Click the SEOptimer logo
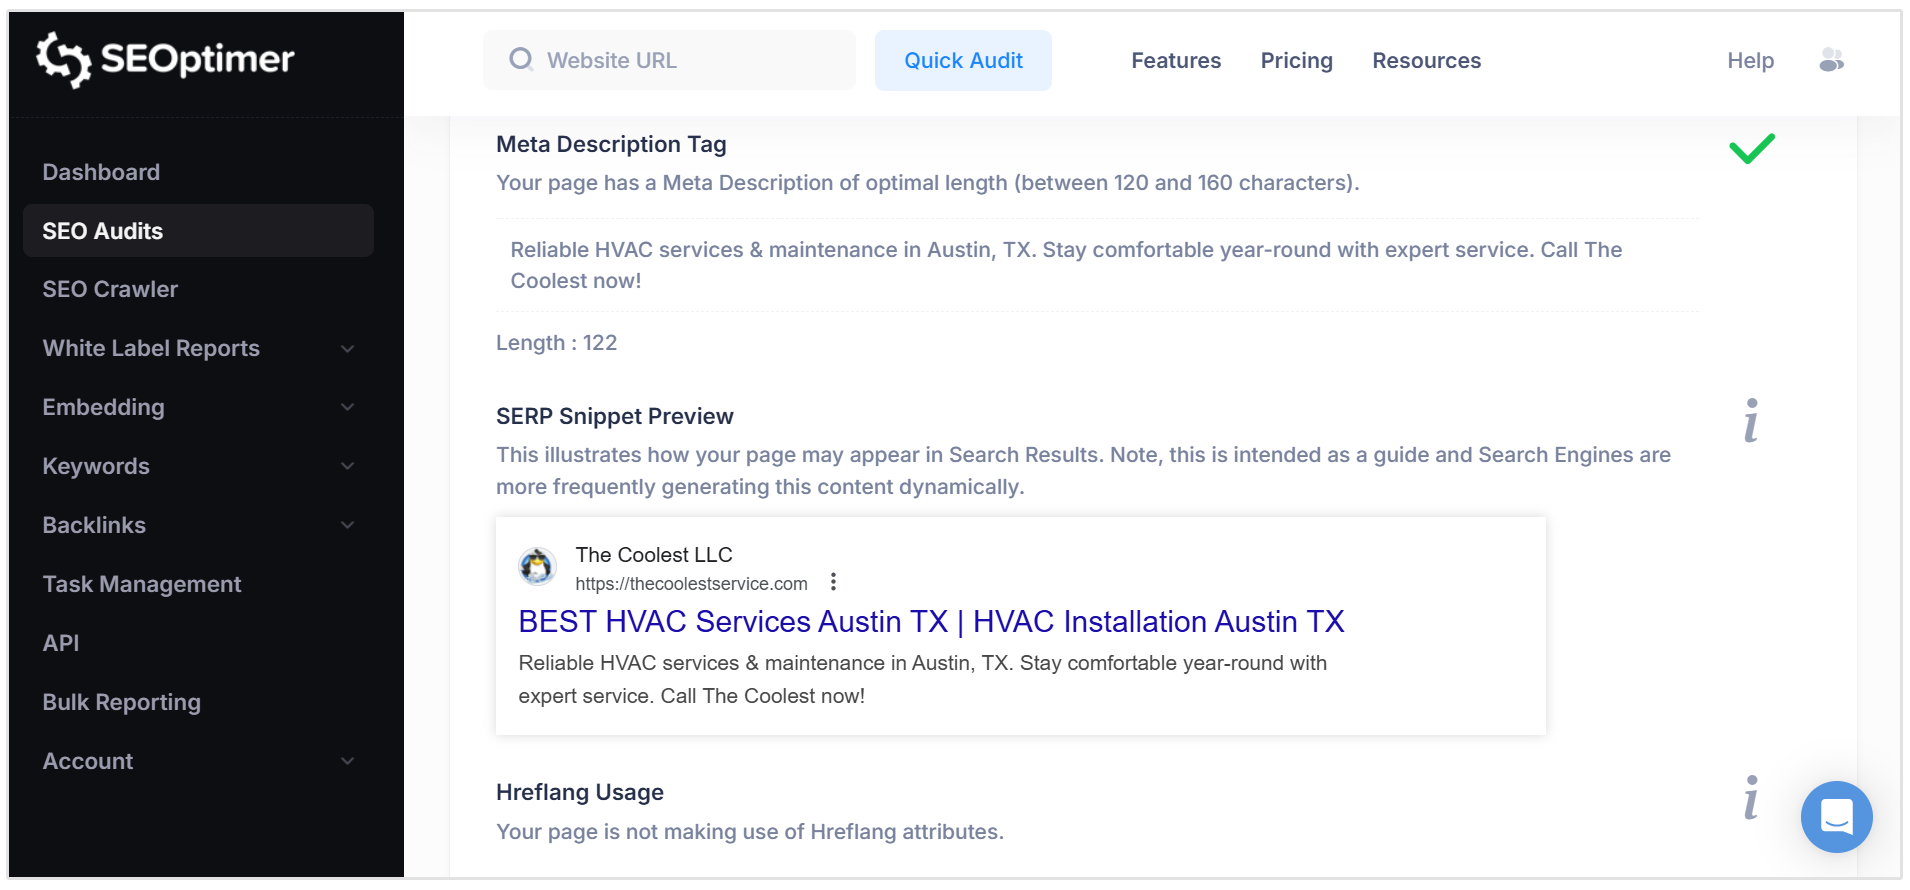Viewport: 1910px width, 890px height. tap(165, 59)
